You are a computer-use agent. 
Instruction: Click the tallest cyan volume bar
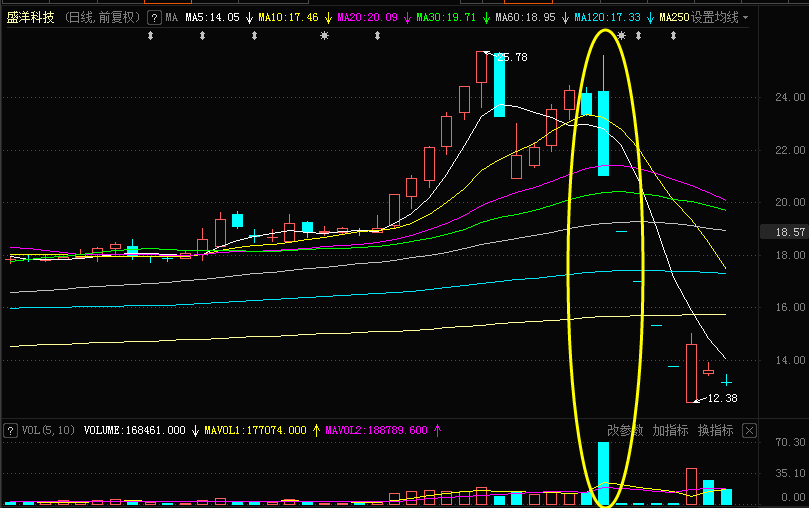[603, 473]
